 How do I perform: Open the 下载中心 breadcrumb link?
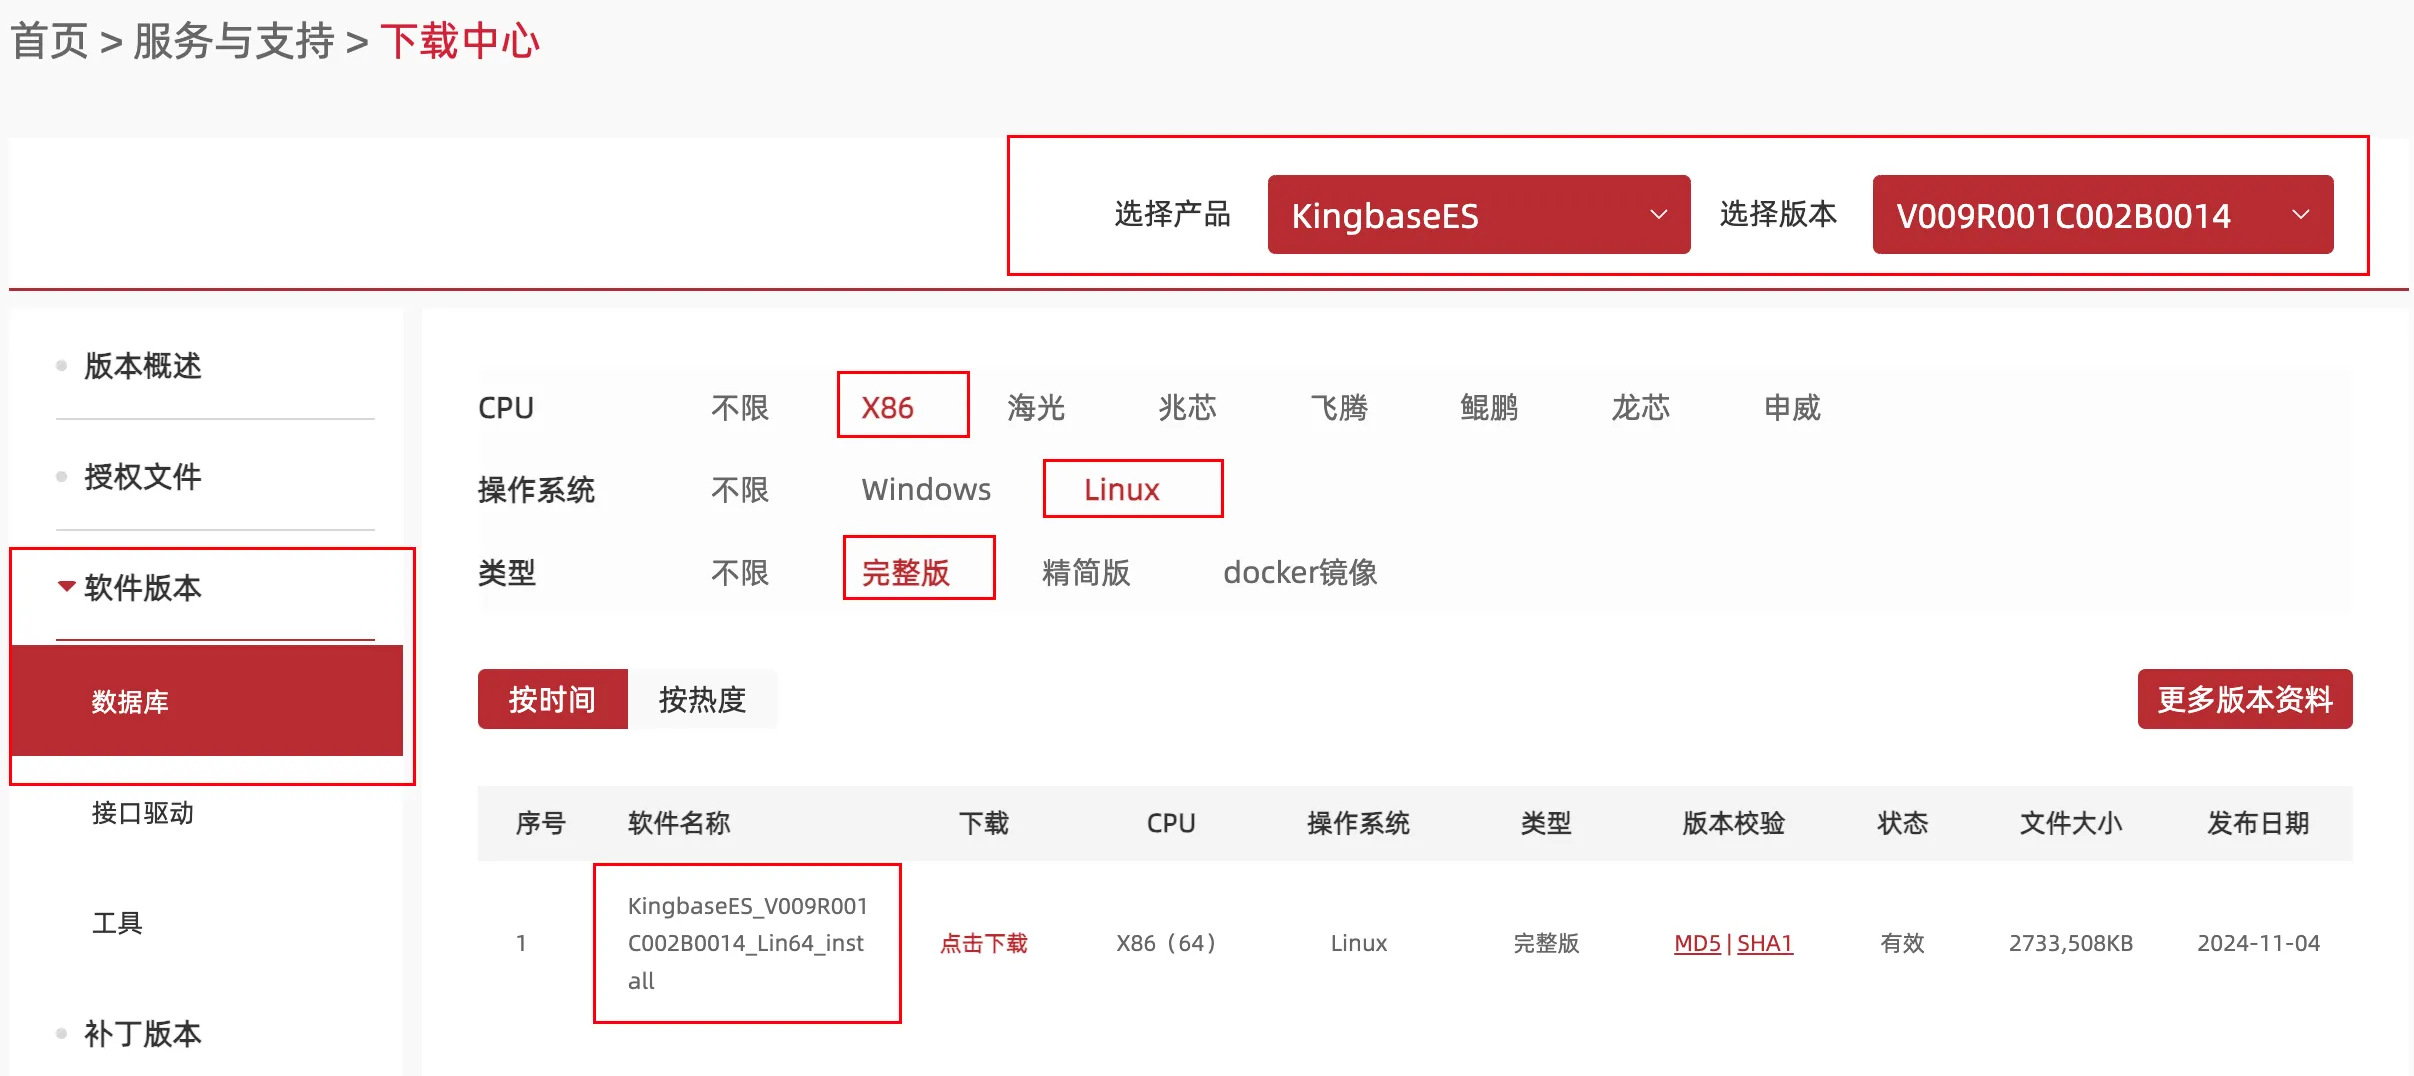(461, 41)
